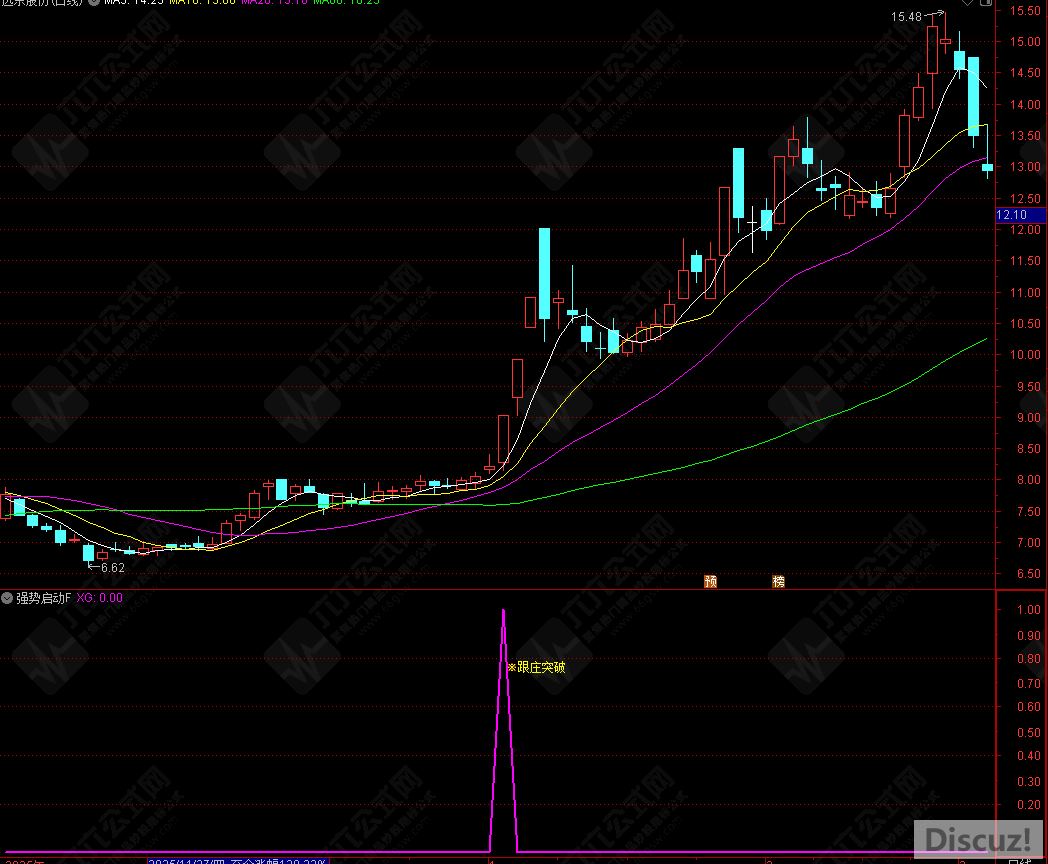Click the 榜 marker icon on the chart

point(779,581)
